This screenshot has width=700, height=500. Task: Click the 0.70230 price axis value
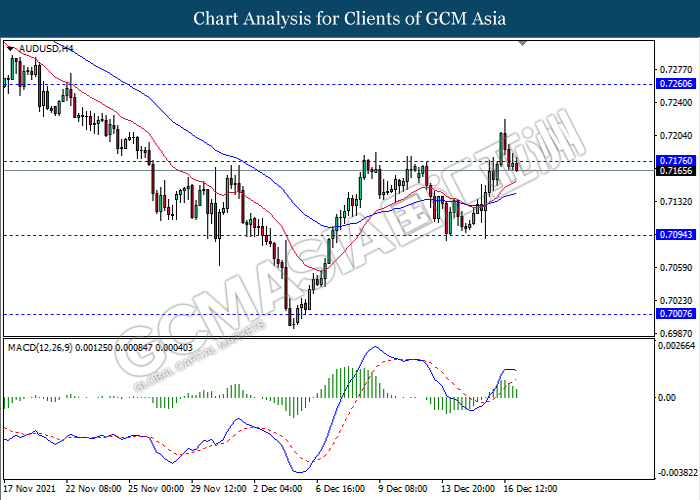click(x=676, y=301)
